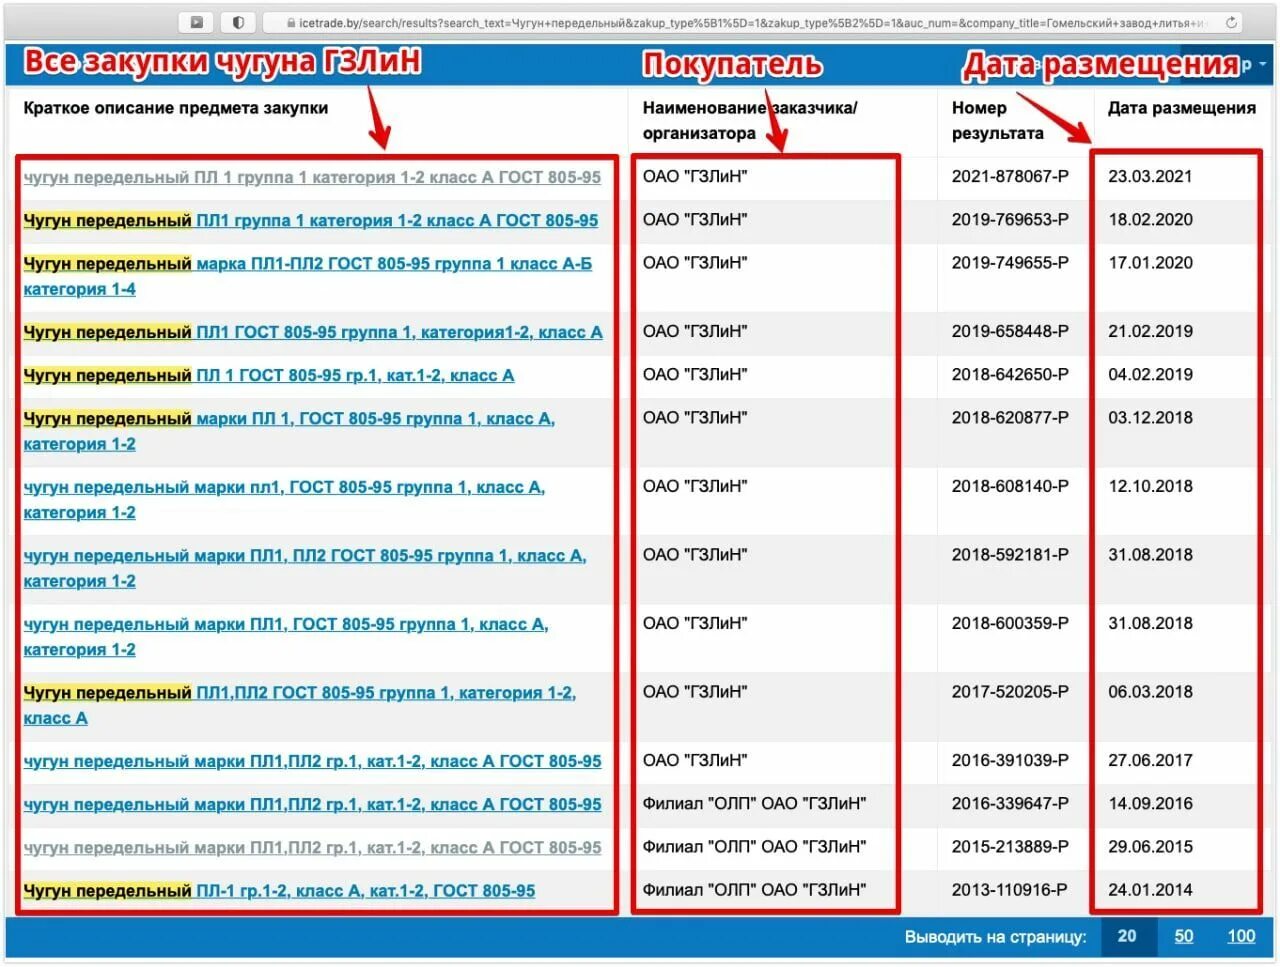Open link 'ПЛ 1 ГОСТ 805-95 гр.1, кат.1-2, класс А'
1280x967 pixels.
point(355,375)
